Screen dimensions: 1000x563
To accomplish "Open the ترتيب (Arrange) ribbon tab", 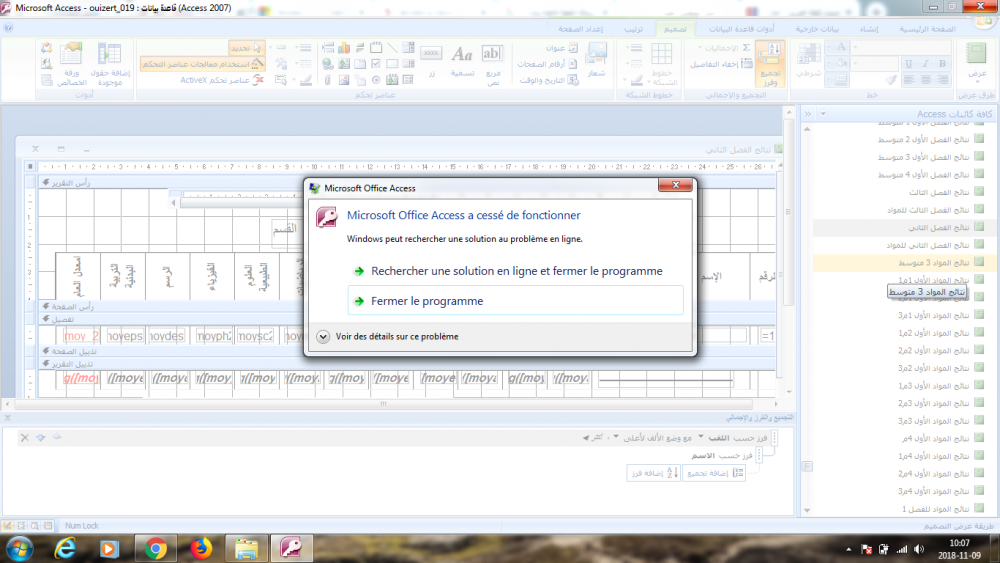I will tap(633, 29).
